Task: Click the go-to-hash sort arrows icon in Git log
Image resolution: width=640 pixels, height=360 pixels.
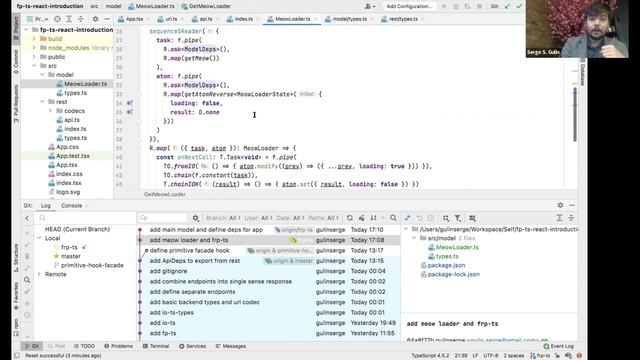Action: (x=373, y=218)
